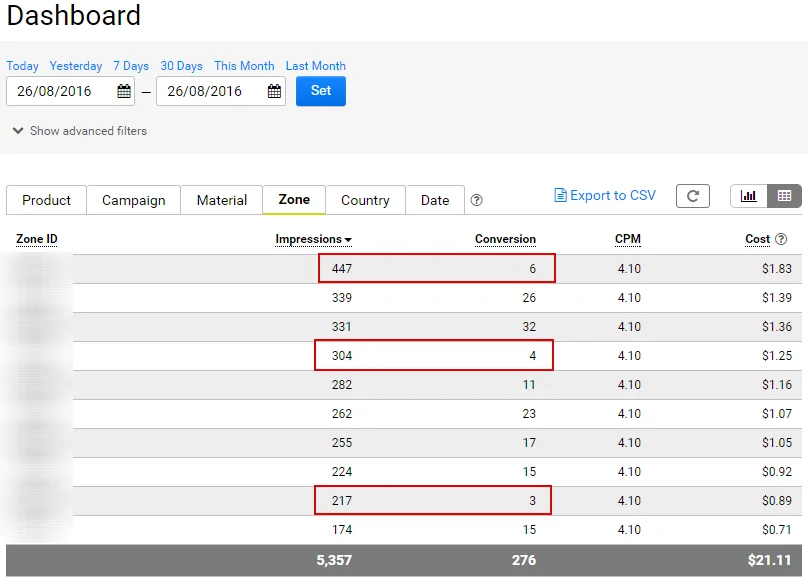Viewport: 808px width, 581px height.
Task: Sort by Conversion column header
Action: click(505, 239)
